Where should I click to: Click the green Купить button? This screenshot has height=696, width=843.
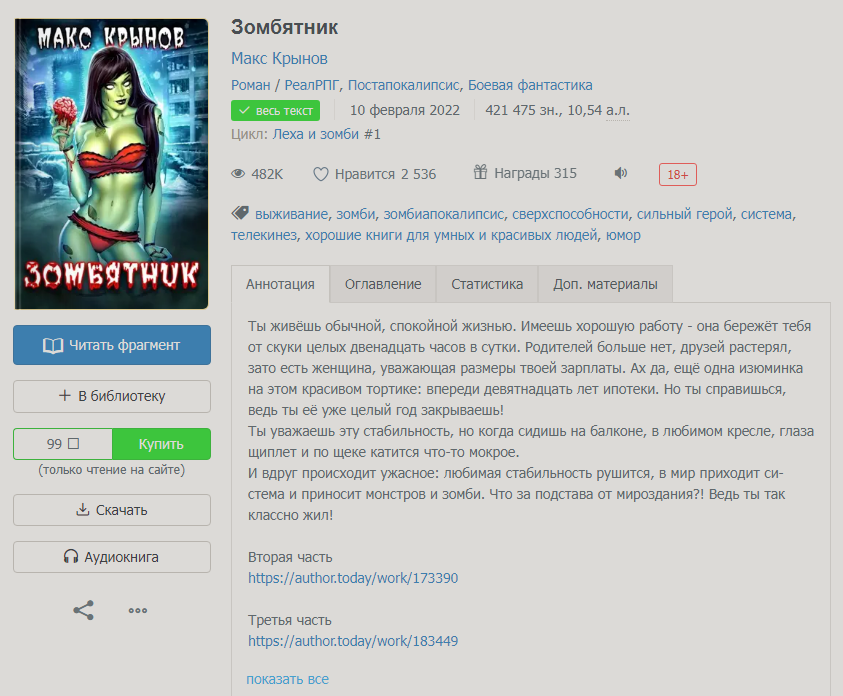point(161,444)
